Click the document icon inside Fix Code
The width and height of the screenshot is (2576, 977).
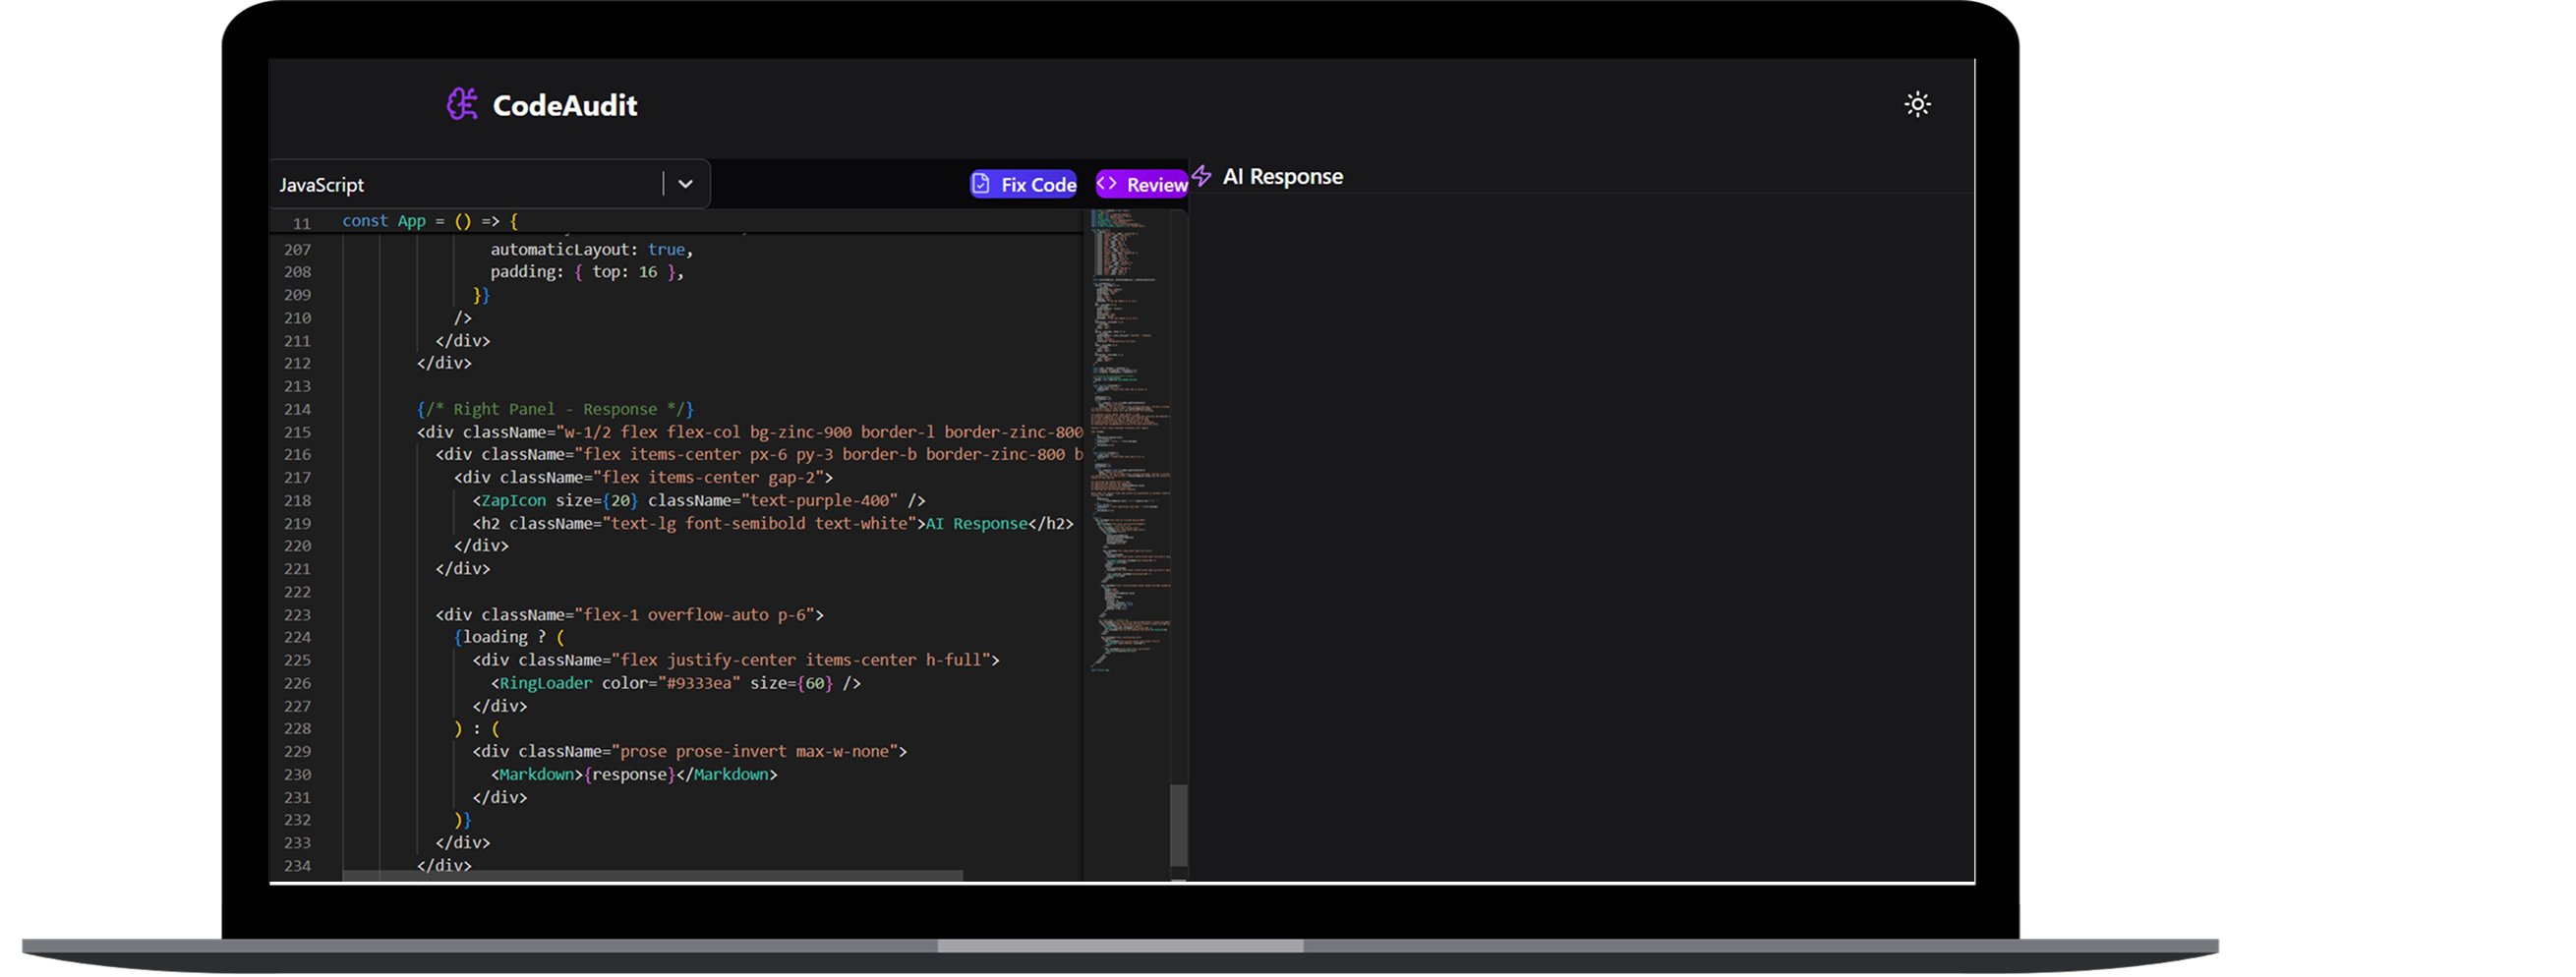[x=981, y=184]
